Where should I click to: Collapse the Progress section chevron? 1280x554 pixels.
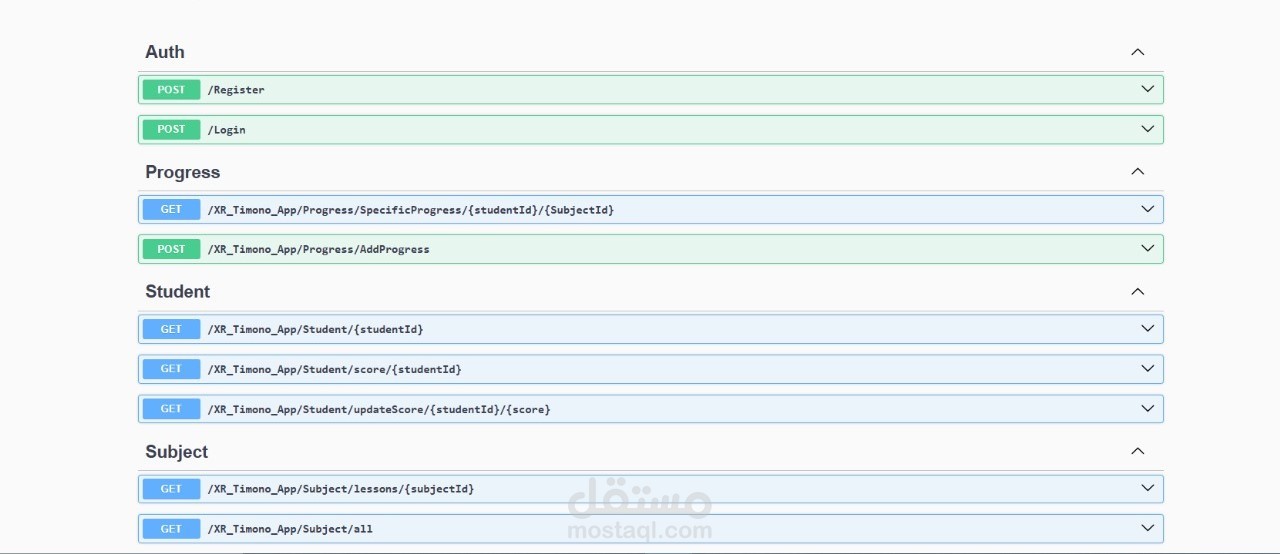(x=1137, y=172)
